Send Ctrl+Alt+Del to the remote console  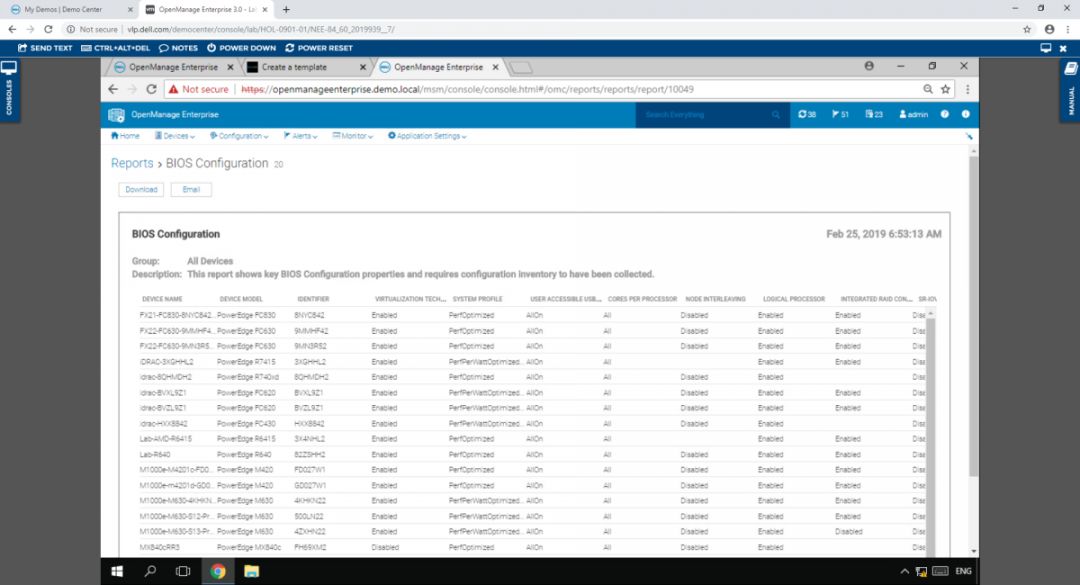coord(115,48)
